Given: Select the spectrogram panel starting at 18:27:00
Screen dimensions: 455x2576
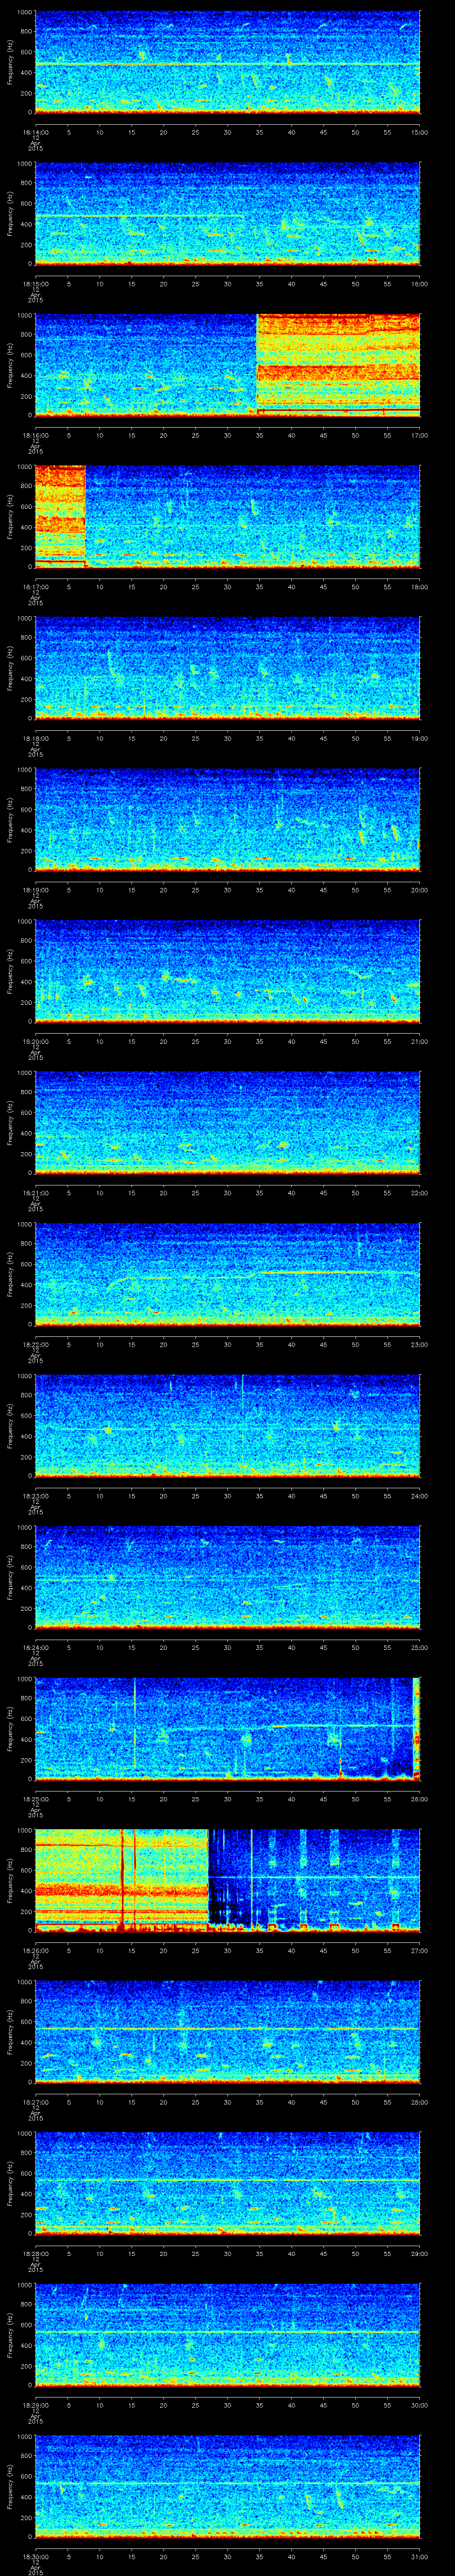Looking at the screenshot, I should pyautogui.click(x=227, y=2032).
